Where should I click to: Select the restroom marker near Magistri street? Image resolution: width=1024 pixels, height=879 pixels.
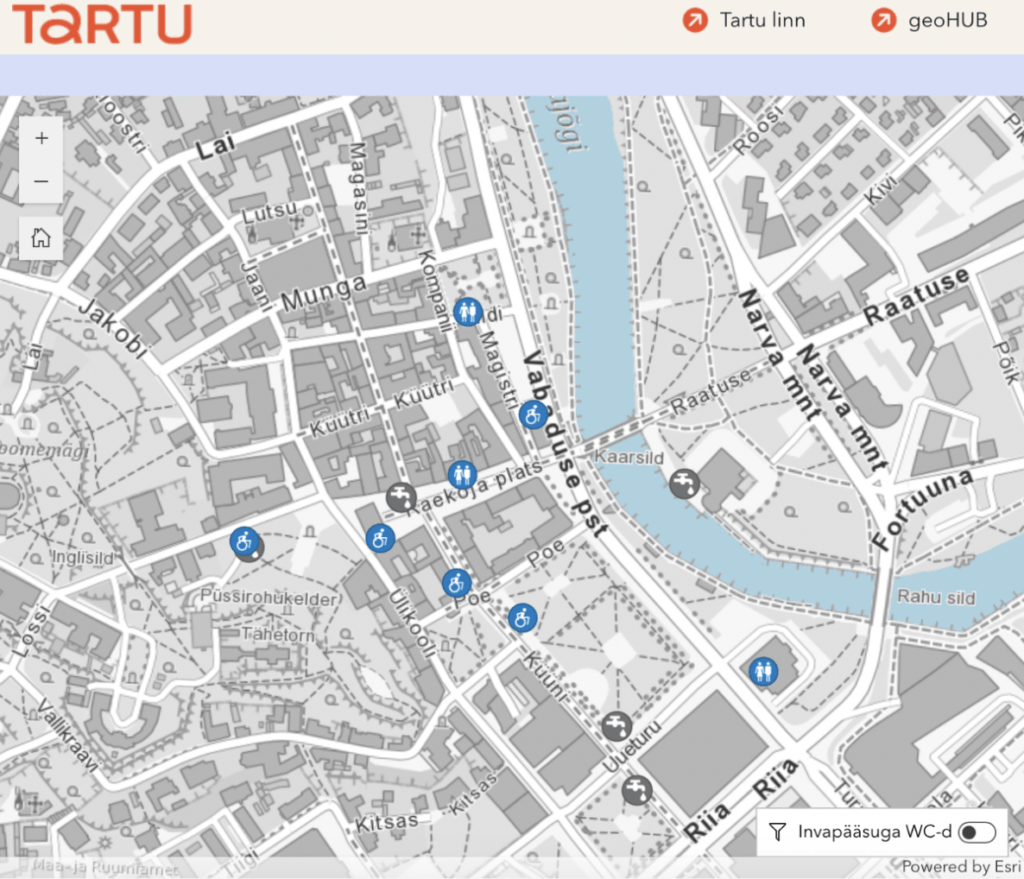point(467,312)
